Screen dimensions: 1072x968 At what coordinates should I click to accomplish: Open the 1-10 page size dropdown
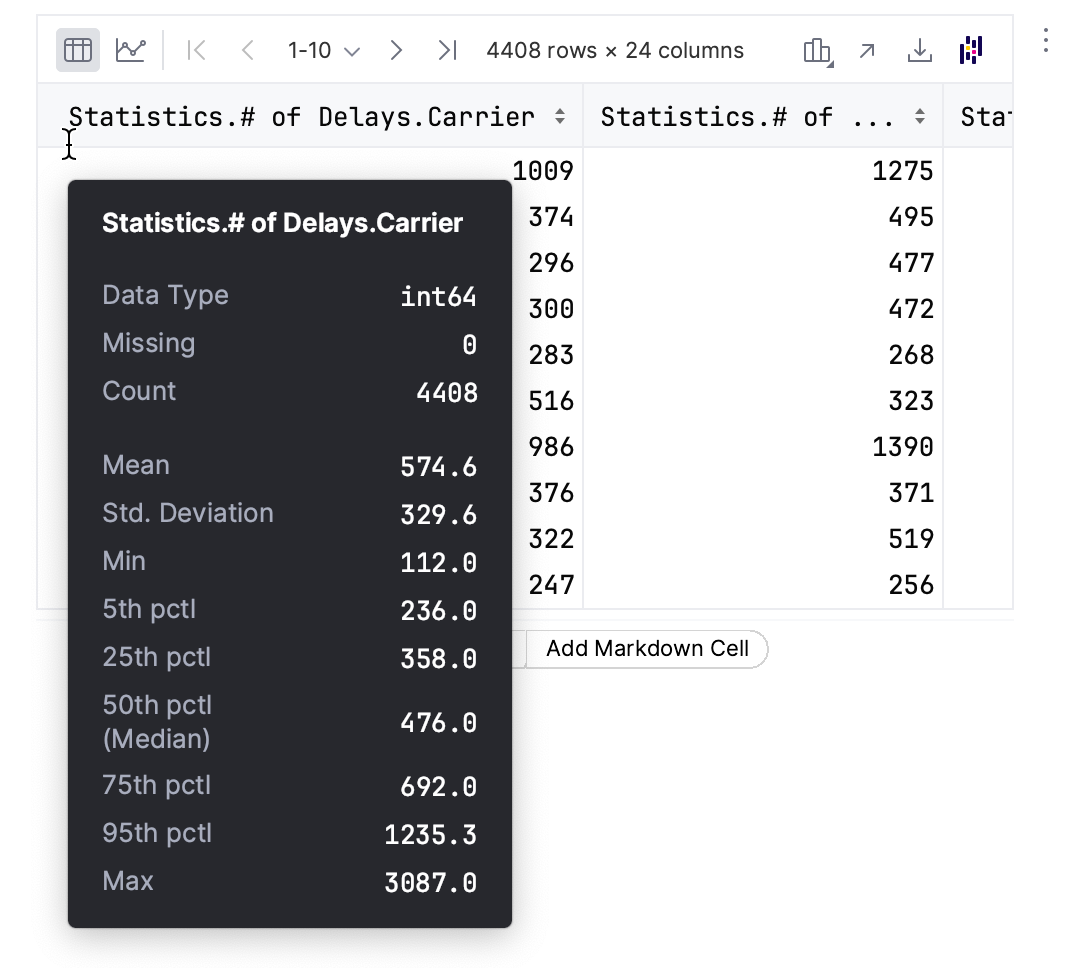click(321, 50)
